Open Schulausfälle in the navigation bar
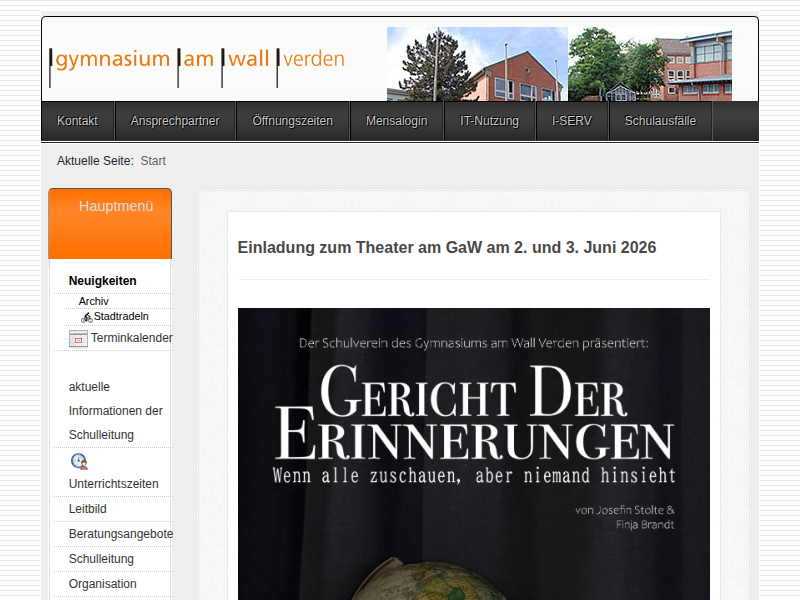 click(660, 121)
